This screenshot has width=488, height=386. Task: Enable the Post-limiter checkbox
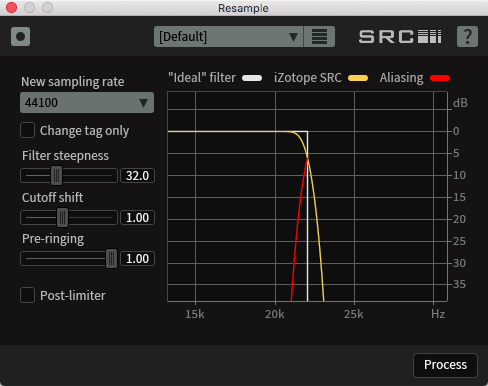click(27, 295)
